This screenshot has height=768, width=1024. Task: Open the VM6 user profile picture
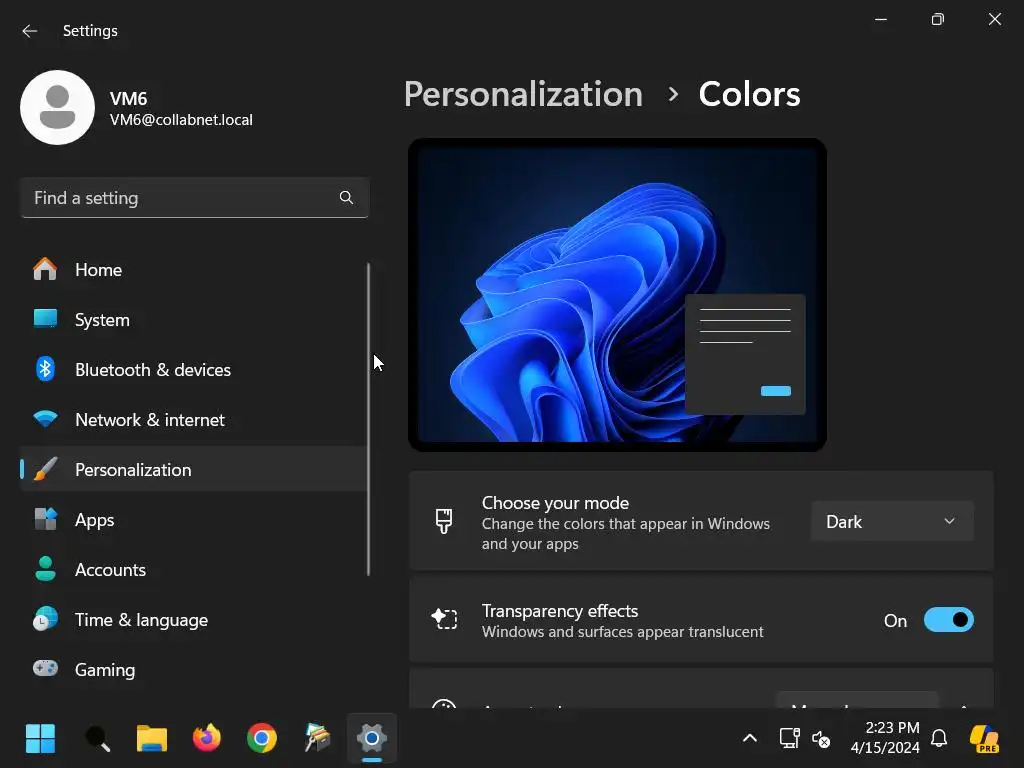(x=57, y=107)
